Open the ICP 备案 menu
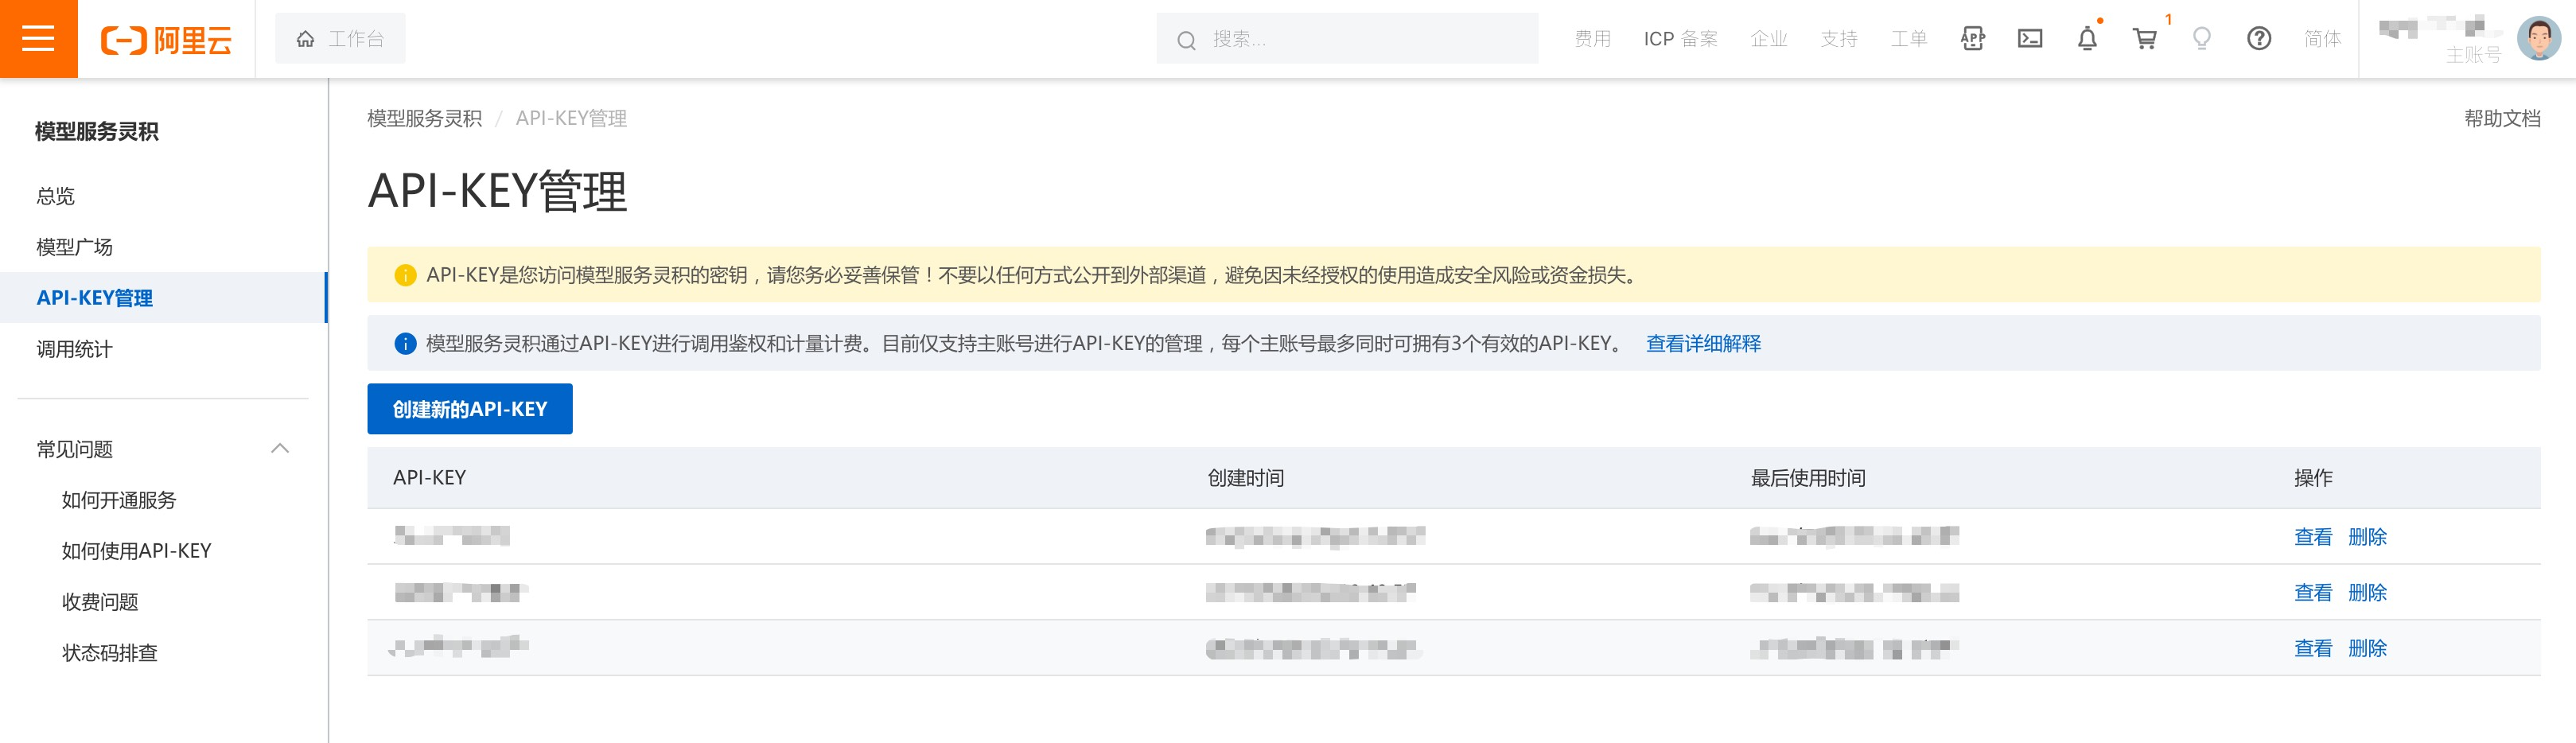This screenshot has height=743, width=2576. pos(1680,39)
